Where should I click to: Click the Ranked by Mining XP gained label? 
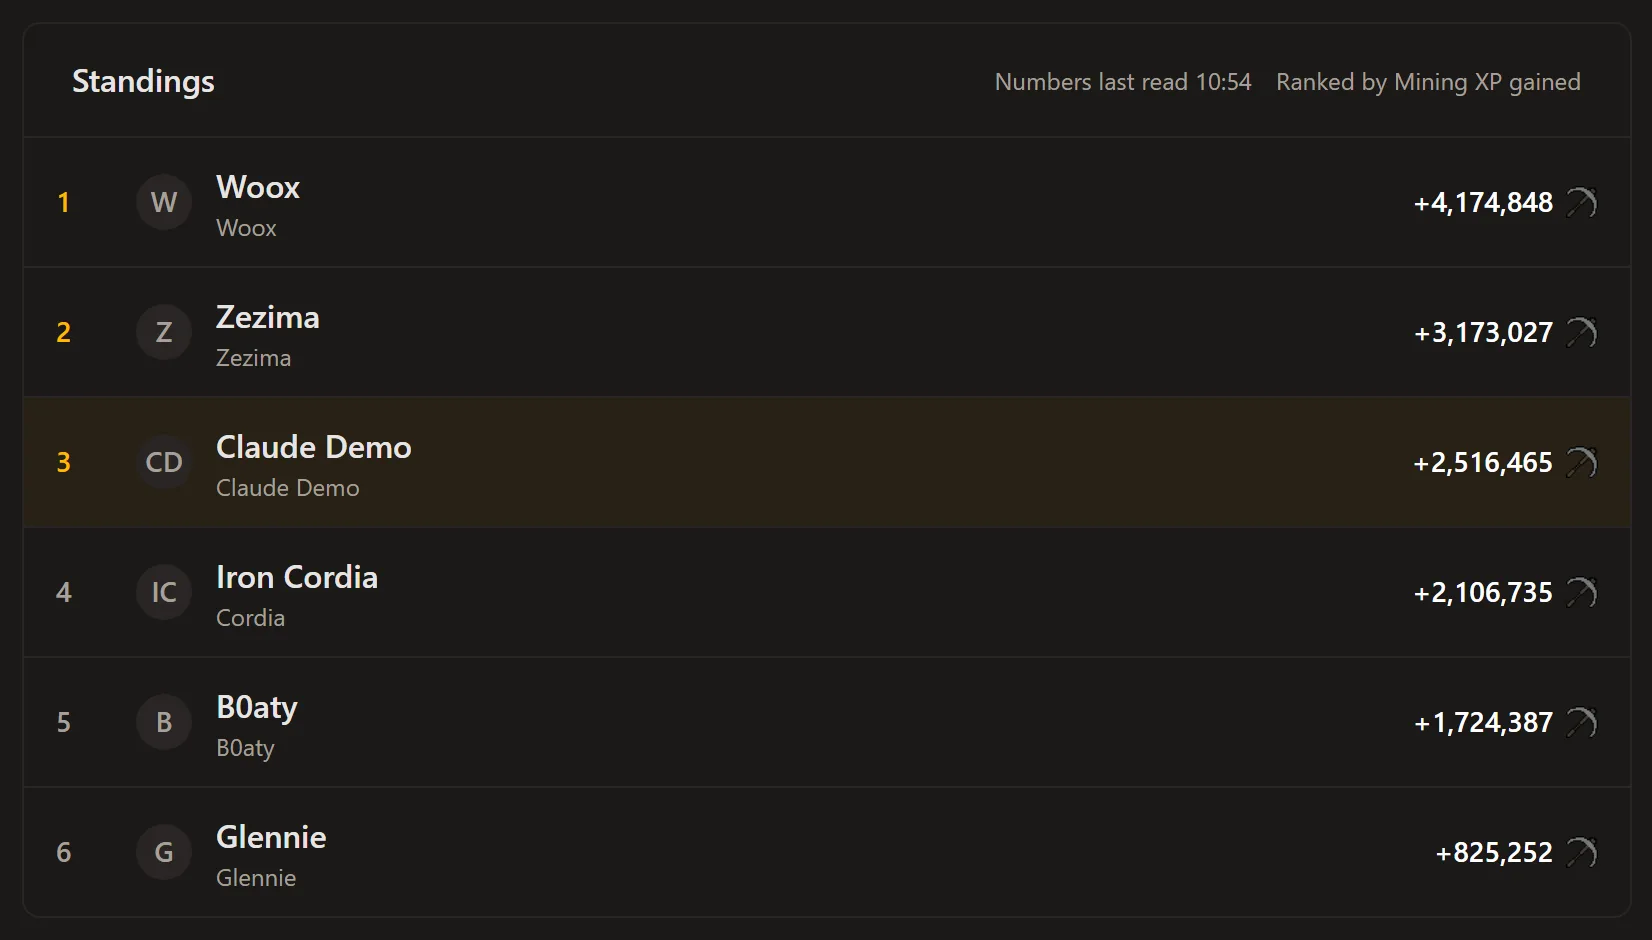(x=1428, y=82)
